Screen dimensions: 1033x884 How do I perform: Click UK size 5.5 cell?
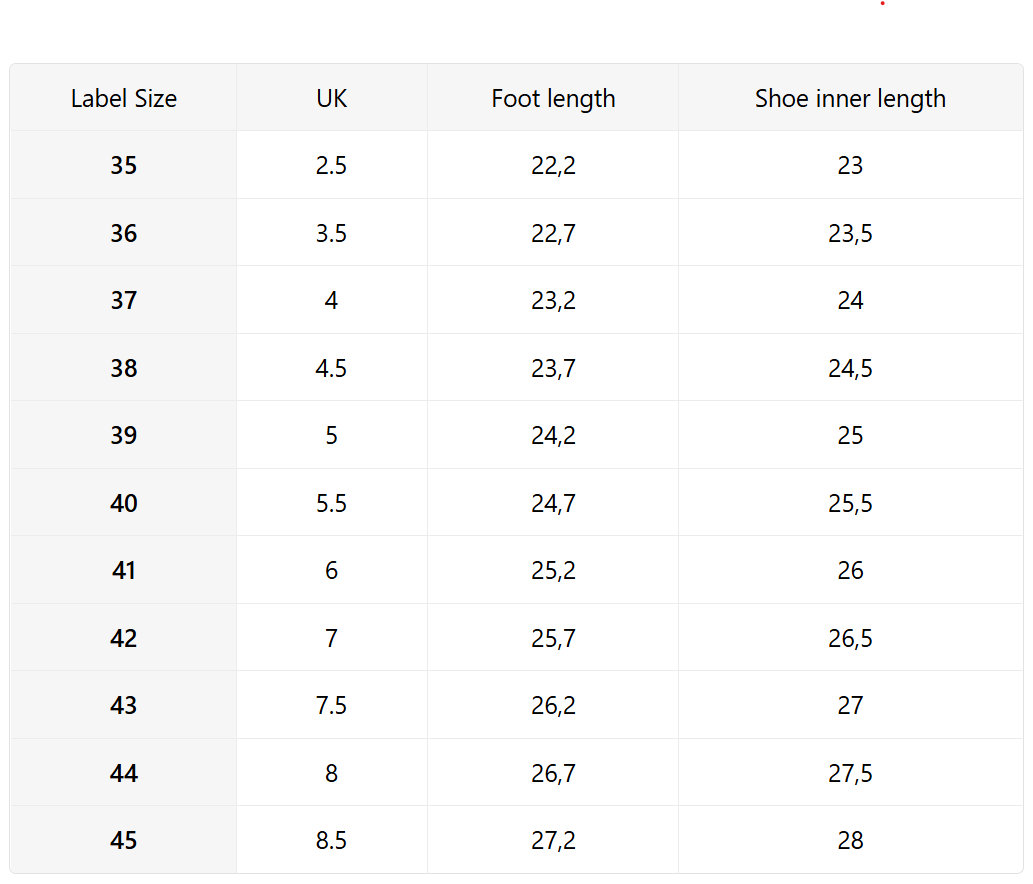coord(331,504)
